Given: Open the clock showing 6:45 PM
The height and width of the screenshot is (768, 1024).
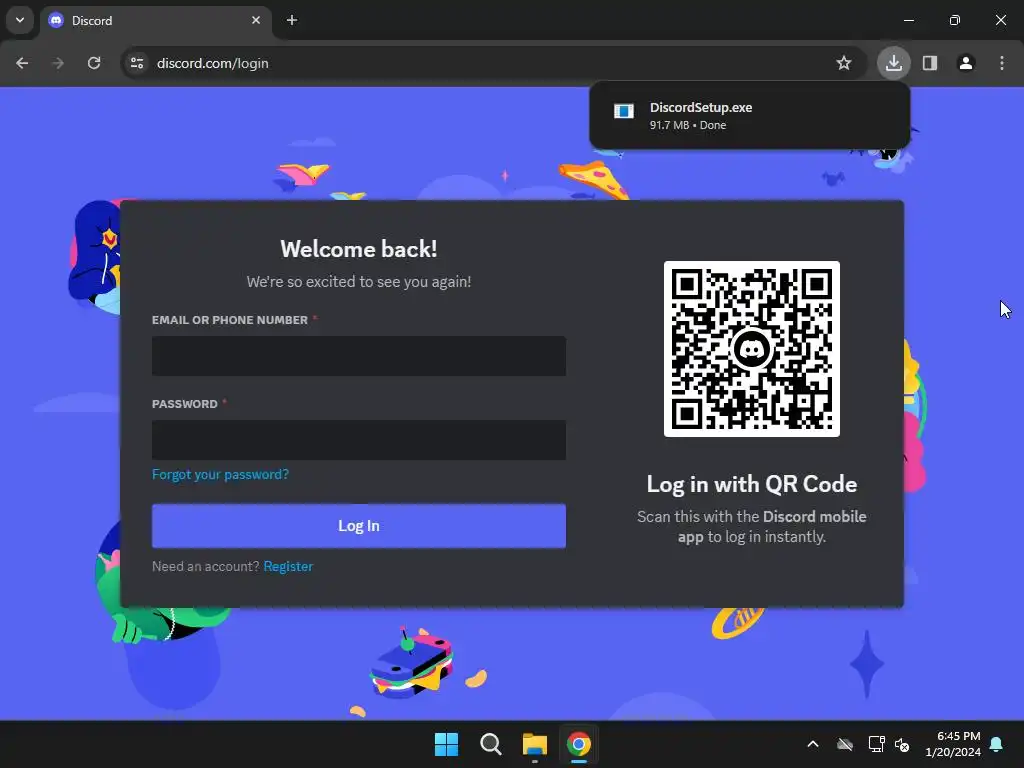Looking at the screenshot, I should pos(953,744).
